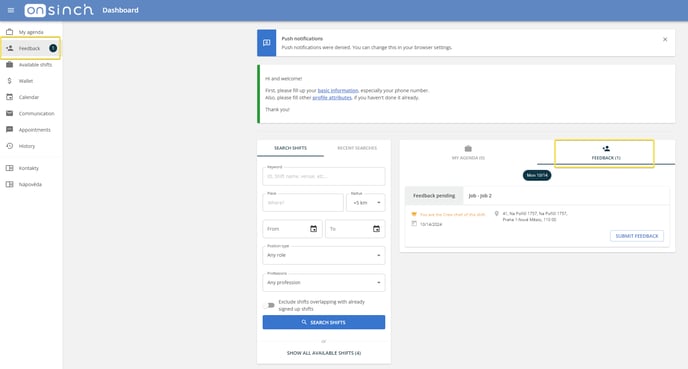The image size is (688, 369).
Task: Click the Appointments chat icon
Action: pyautogui.click(x=10, y=129)
